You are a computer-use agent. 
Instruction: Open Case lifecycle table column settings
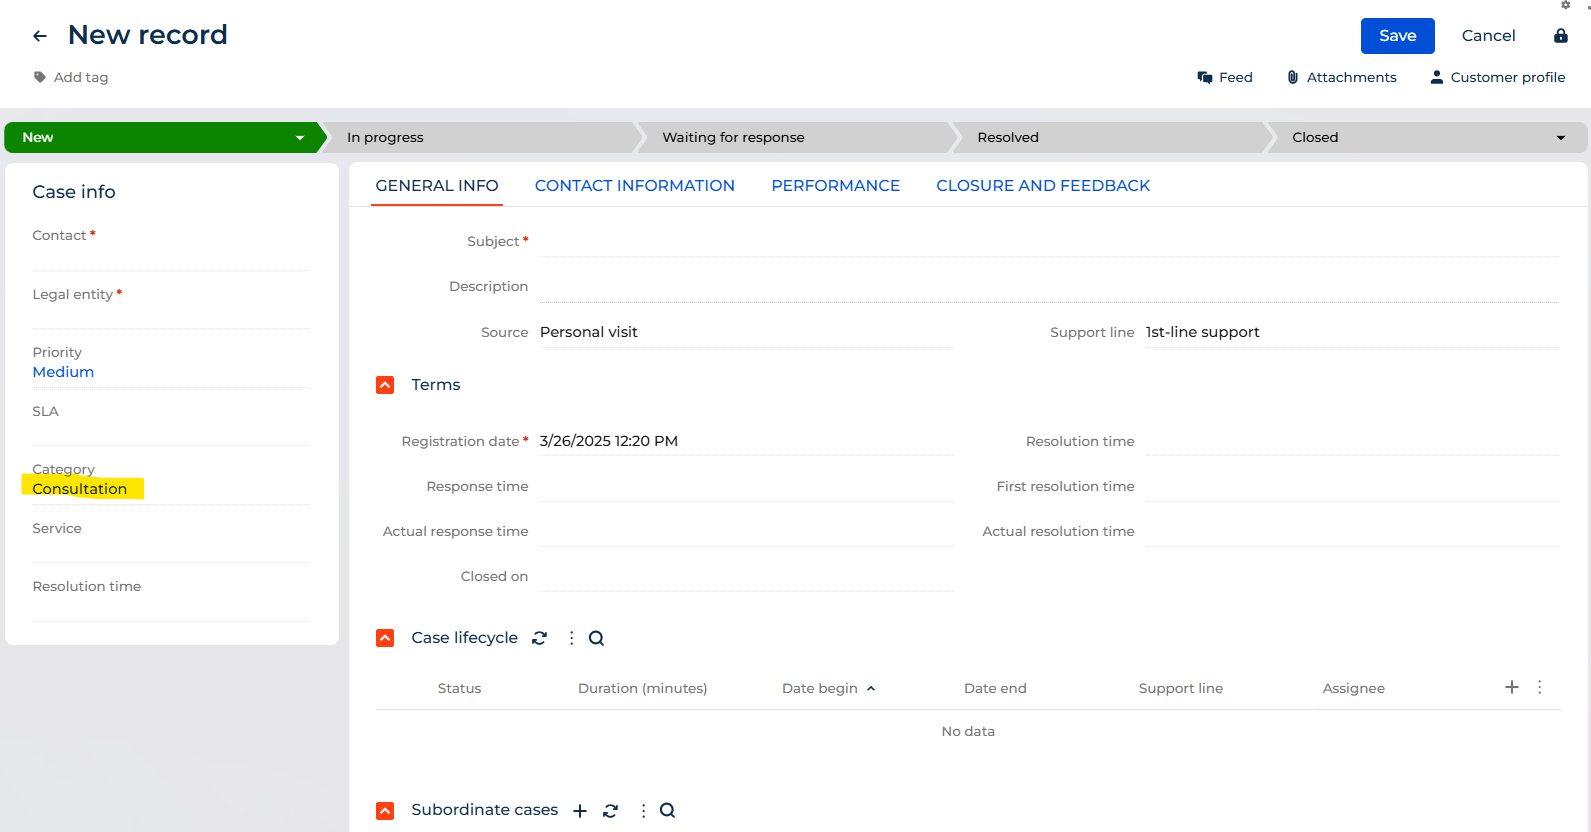pos(1540,687)
